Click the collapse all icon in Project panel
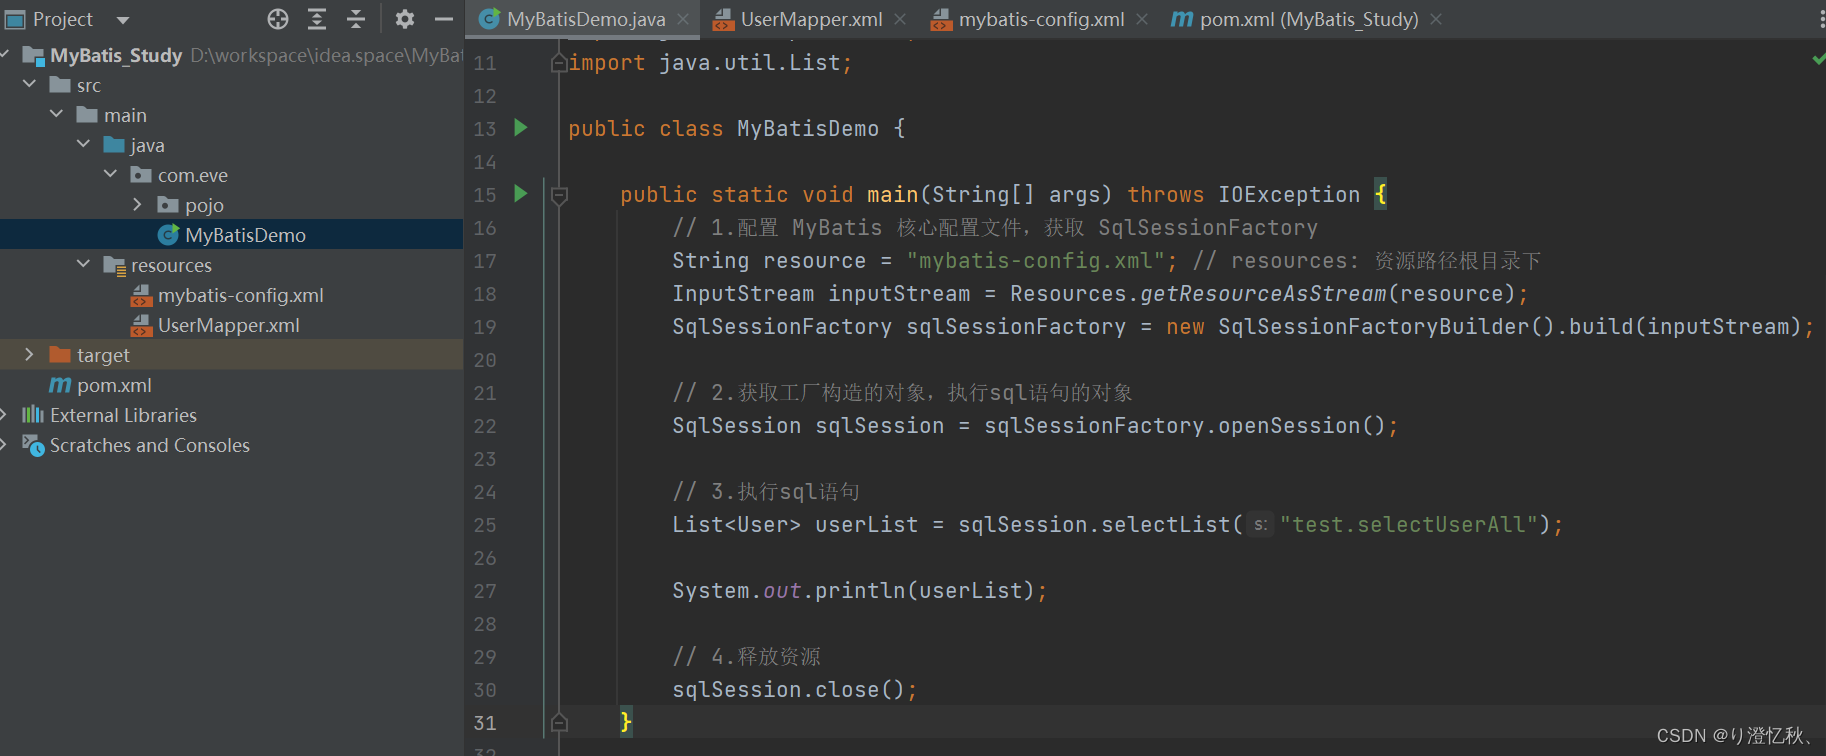 point(356,19)
